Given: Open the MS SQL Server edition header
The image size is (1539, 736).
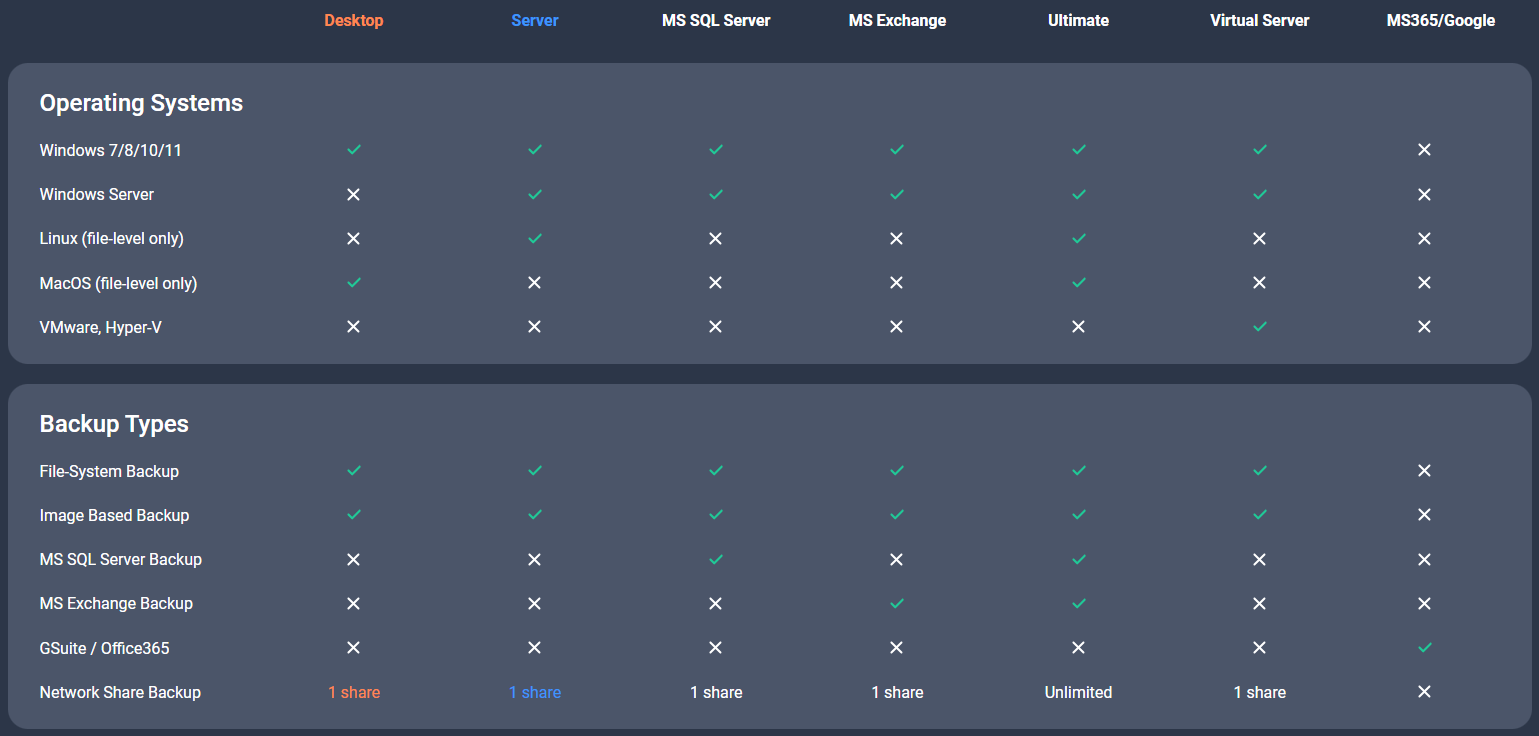Looking at the screenshot, I should 716,20.
